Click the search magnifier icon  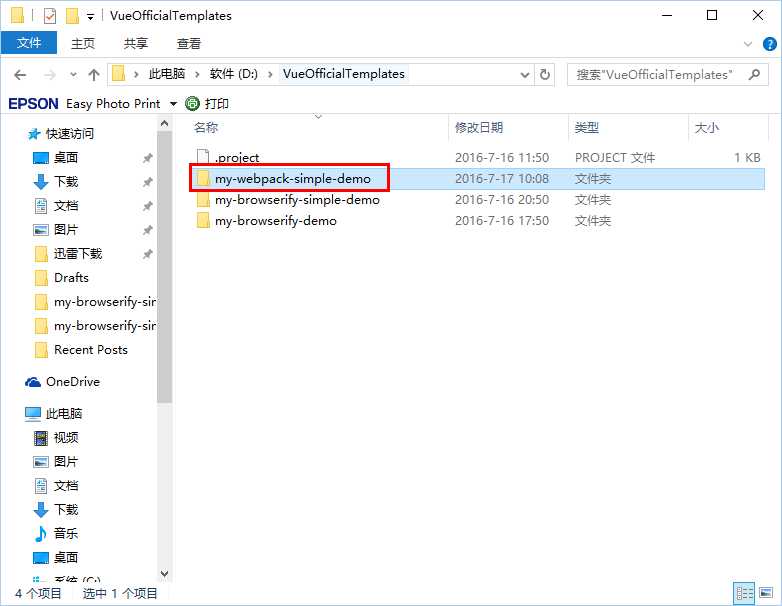point(755,75)
